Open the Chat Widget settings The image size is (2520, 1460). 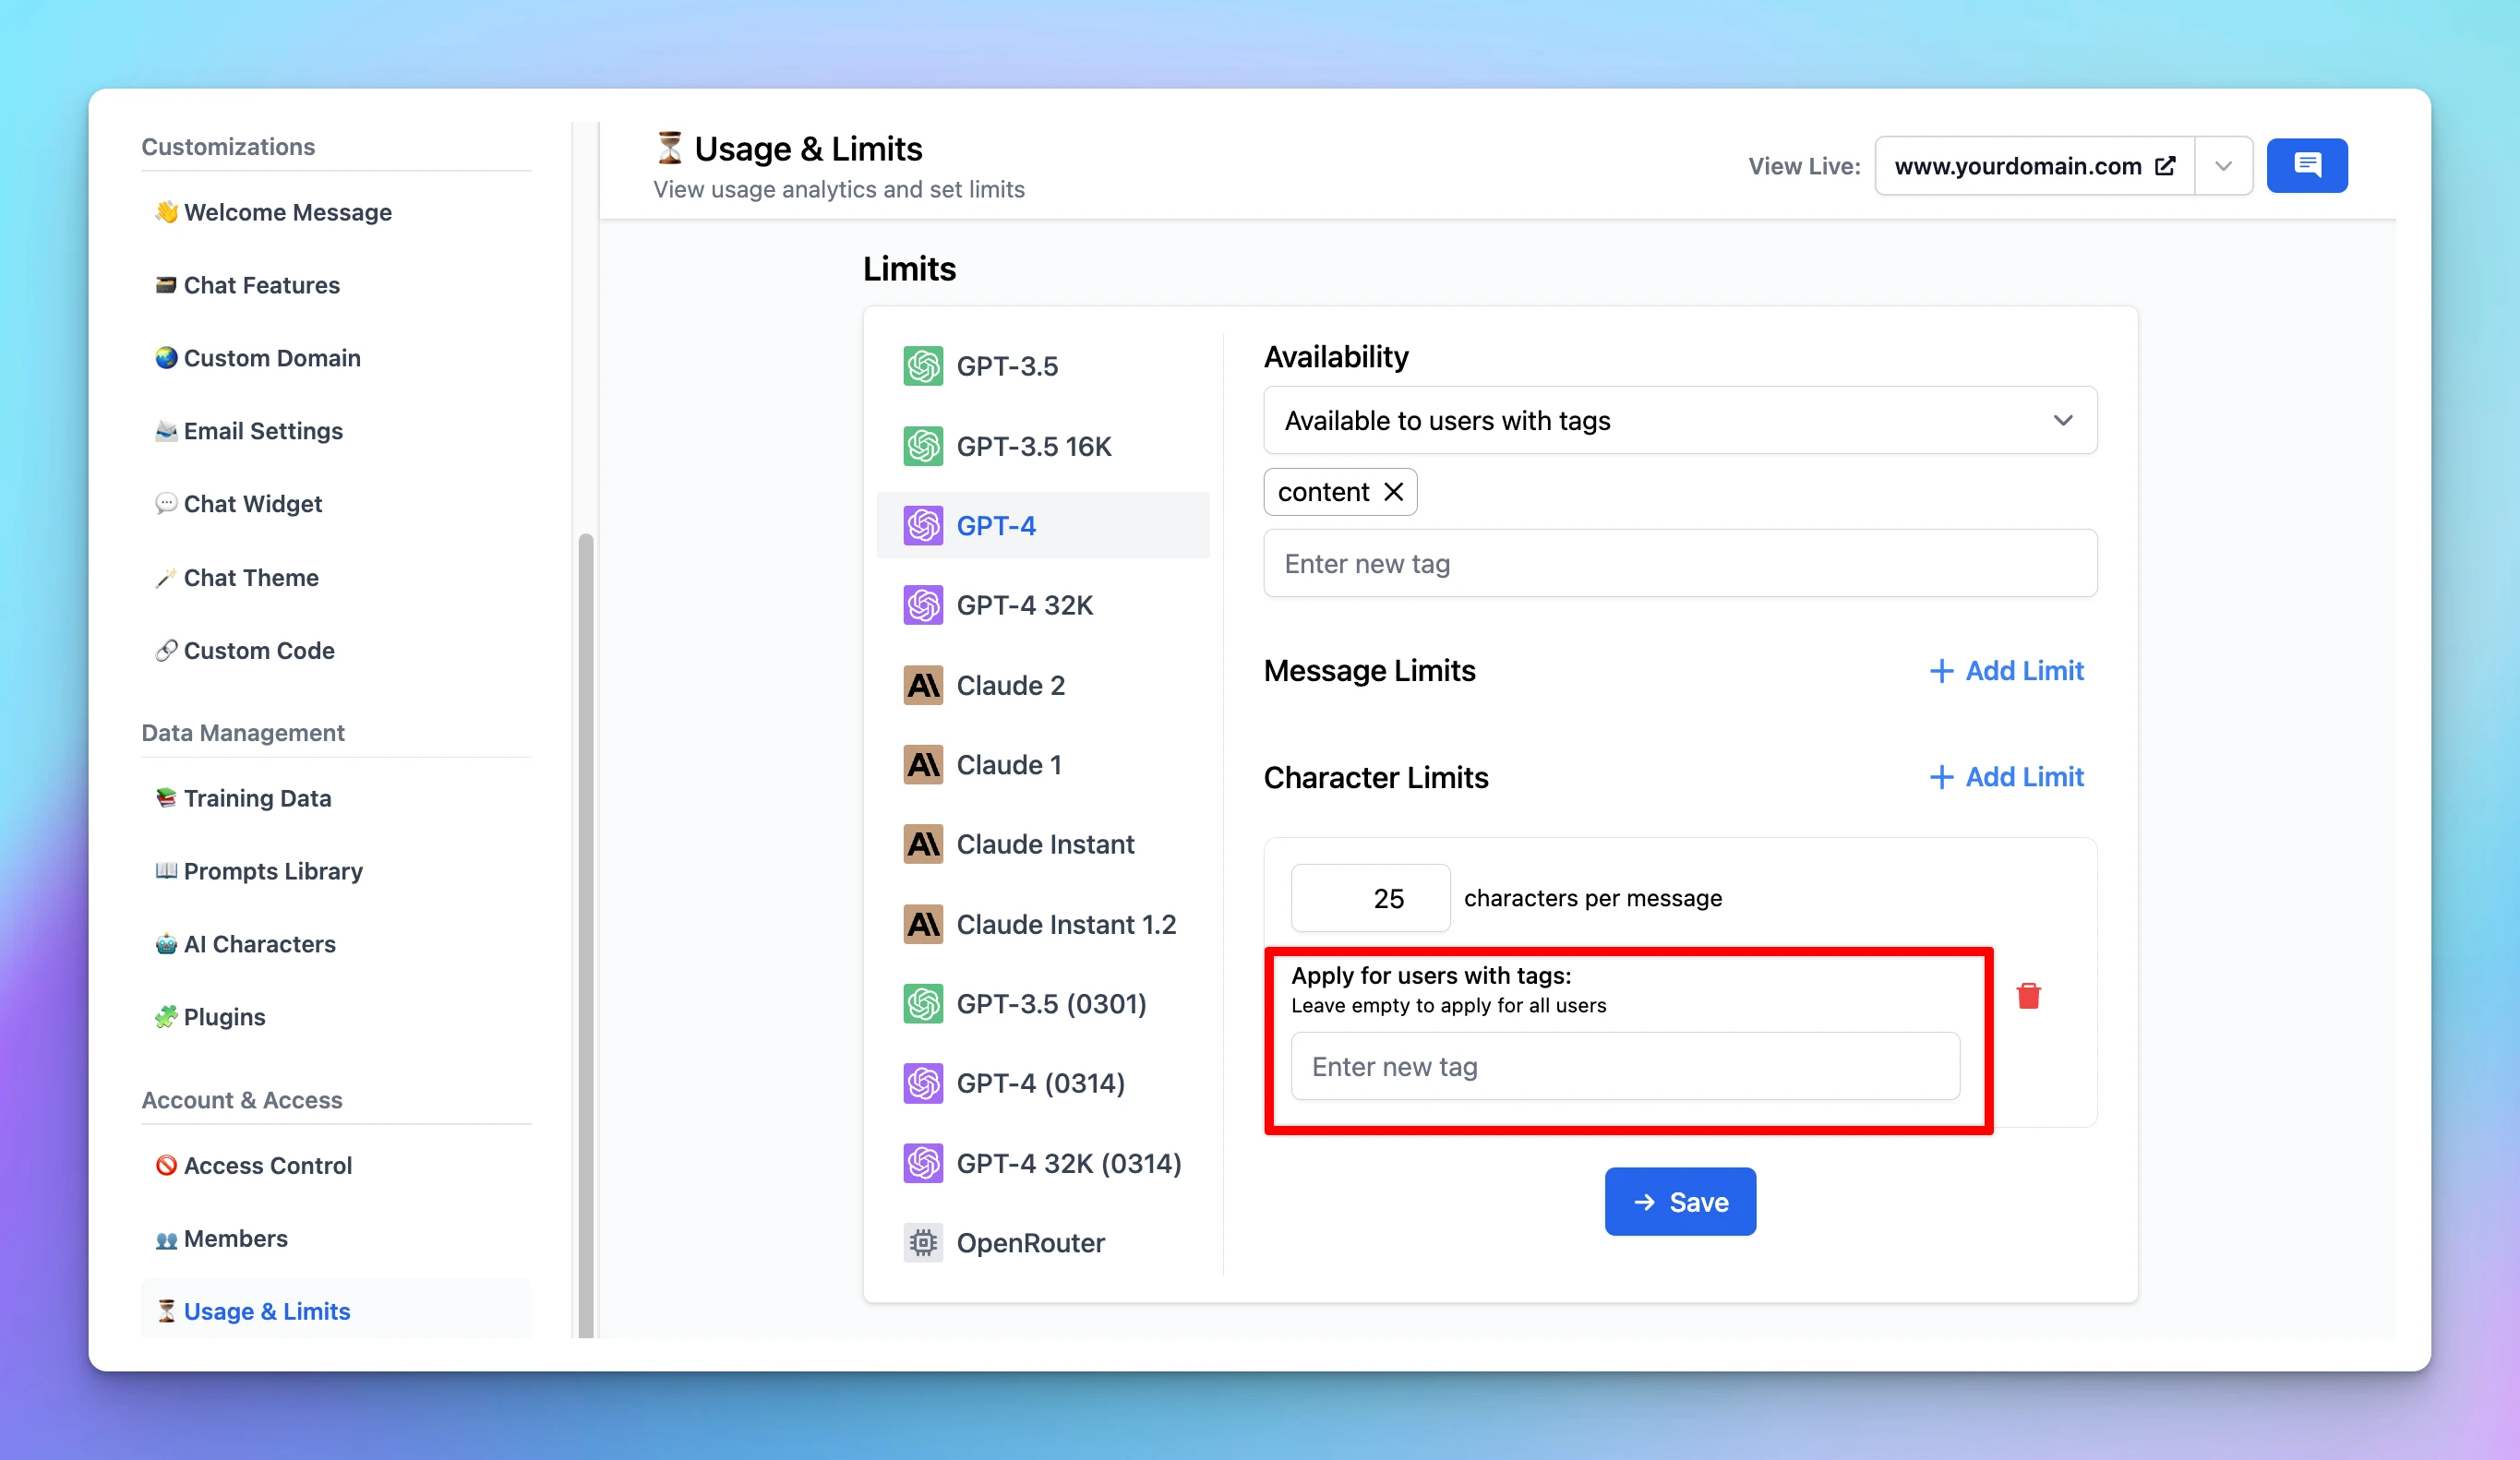252,504
